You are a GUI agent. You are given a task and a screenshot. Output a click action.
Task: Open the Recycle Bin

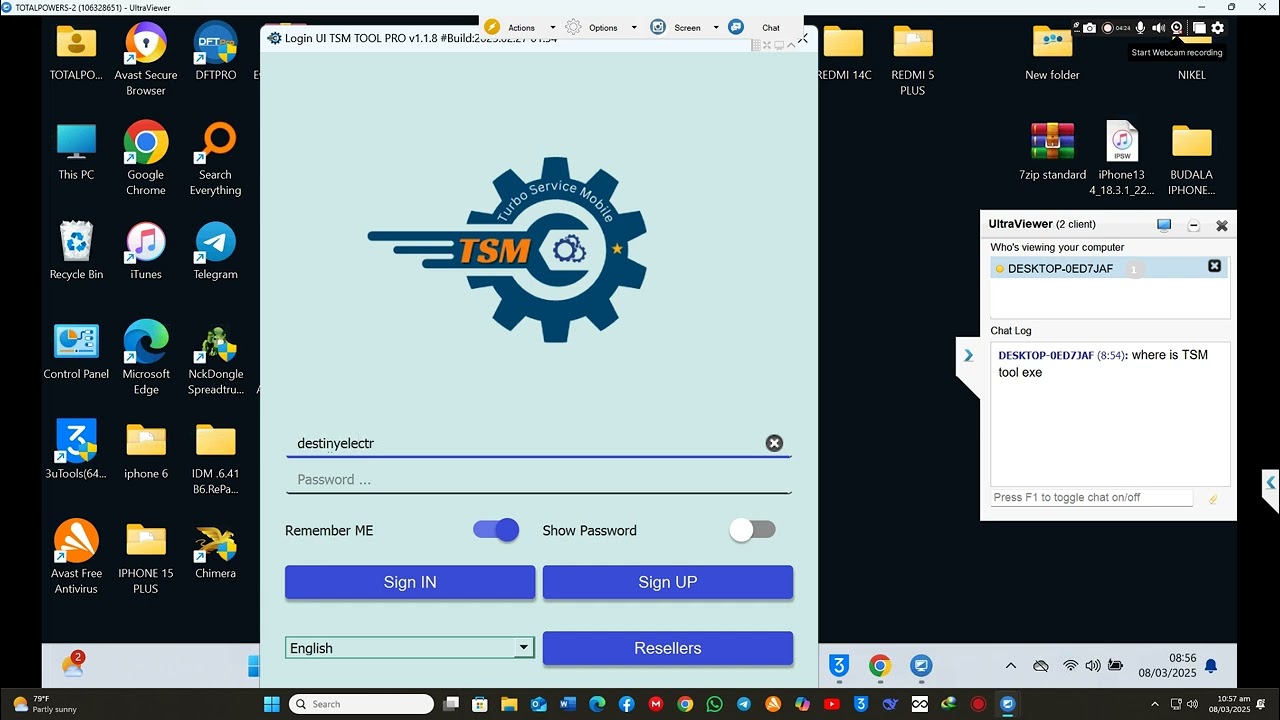pyautogui.click(x=76, y=251)
